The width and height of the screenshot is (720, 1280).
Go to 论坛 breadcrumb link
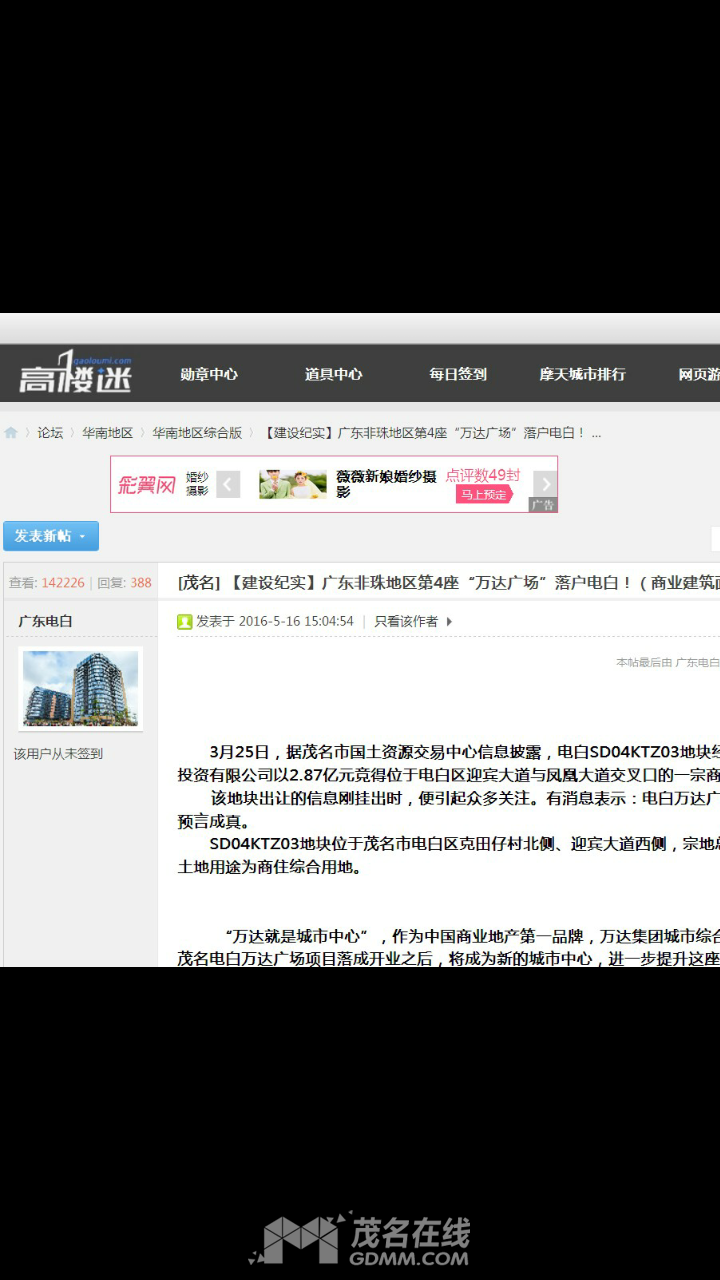[x=50, y=433]
